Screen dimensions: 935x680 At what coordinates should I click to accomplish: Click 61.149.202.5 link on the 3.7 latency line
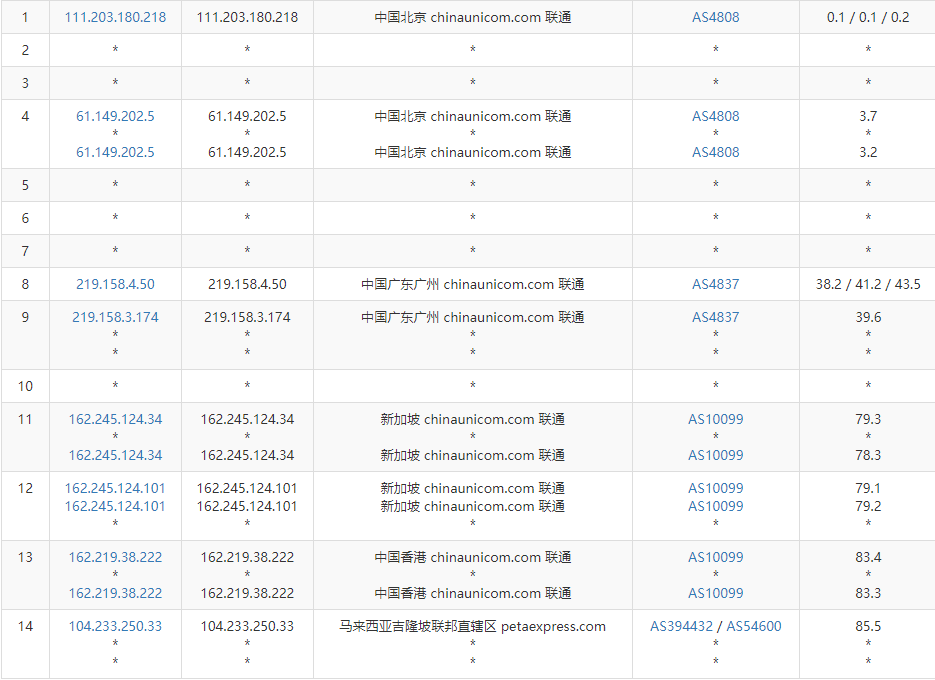pyautogui.click(x=115, y=116)
